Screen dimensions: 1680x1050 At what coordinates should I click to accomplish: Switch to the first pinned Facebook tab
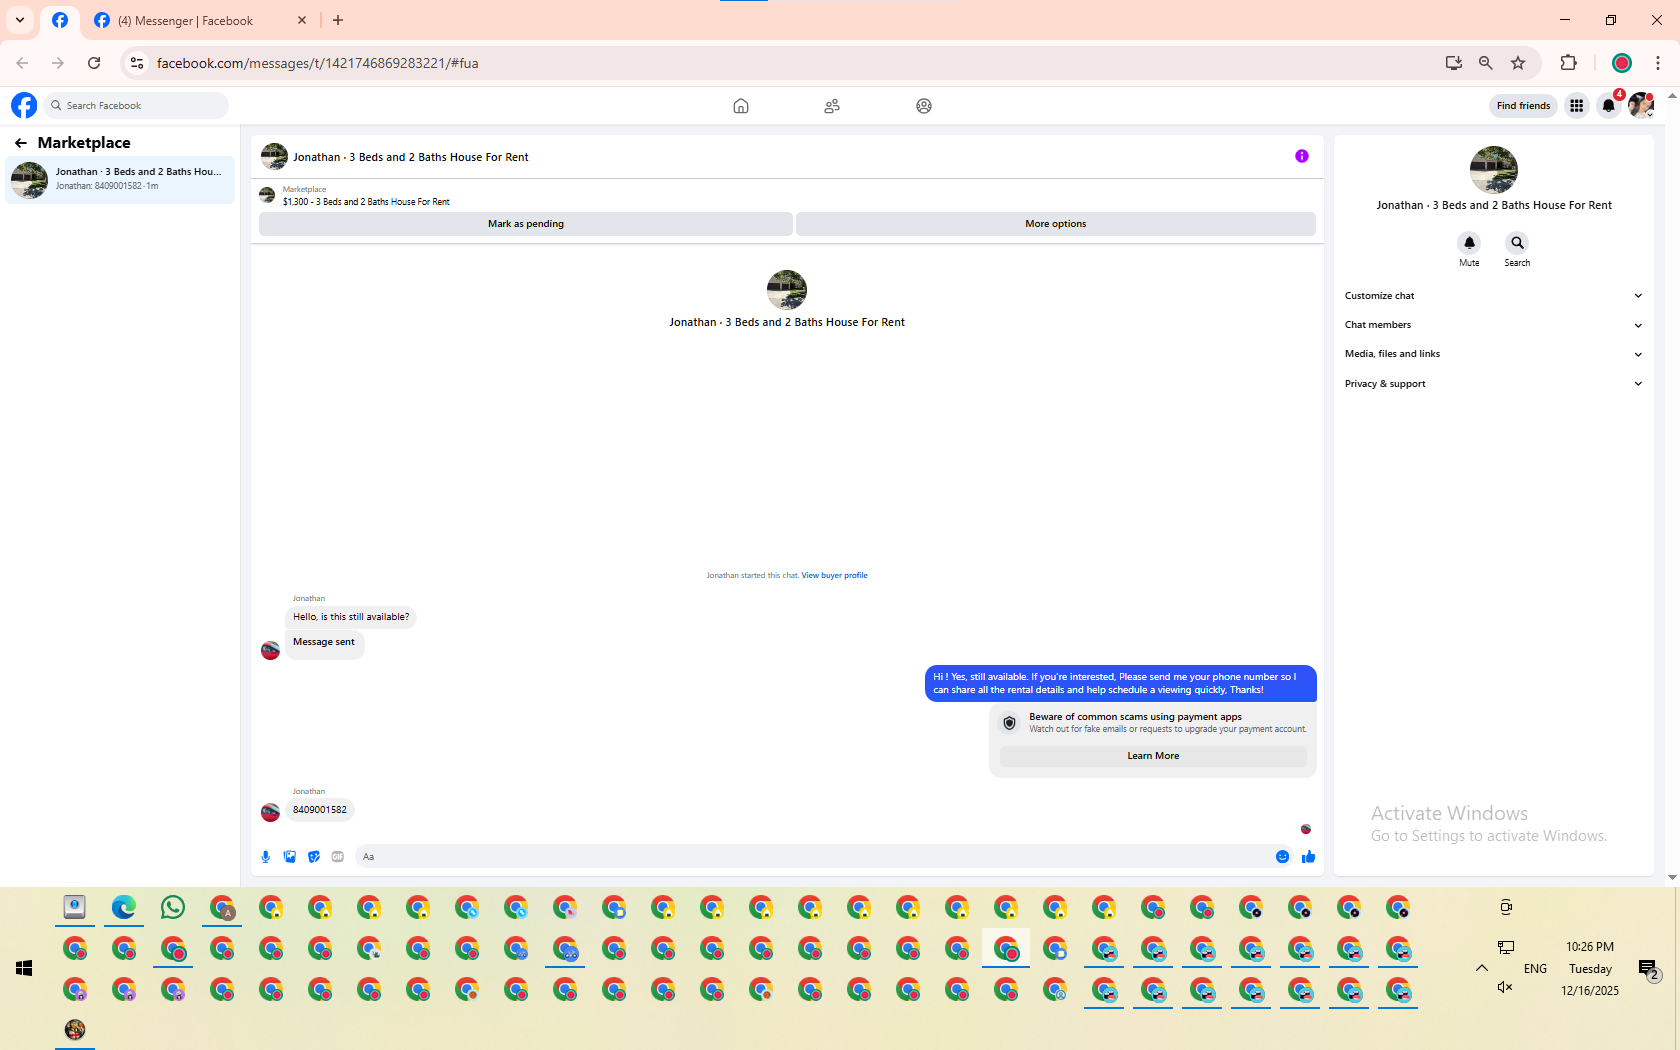tap(60, 20)
